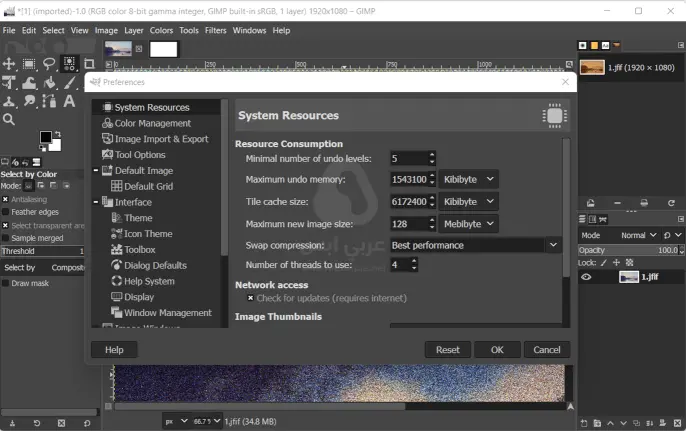Toggle visibility of 1.jfif layer
The image size is (686, 431).
[x=586, y=277]
